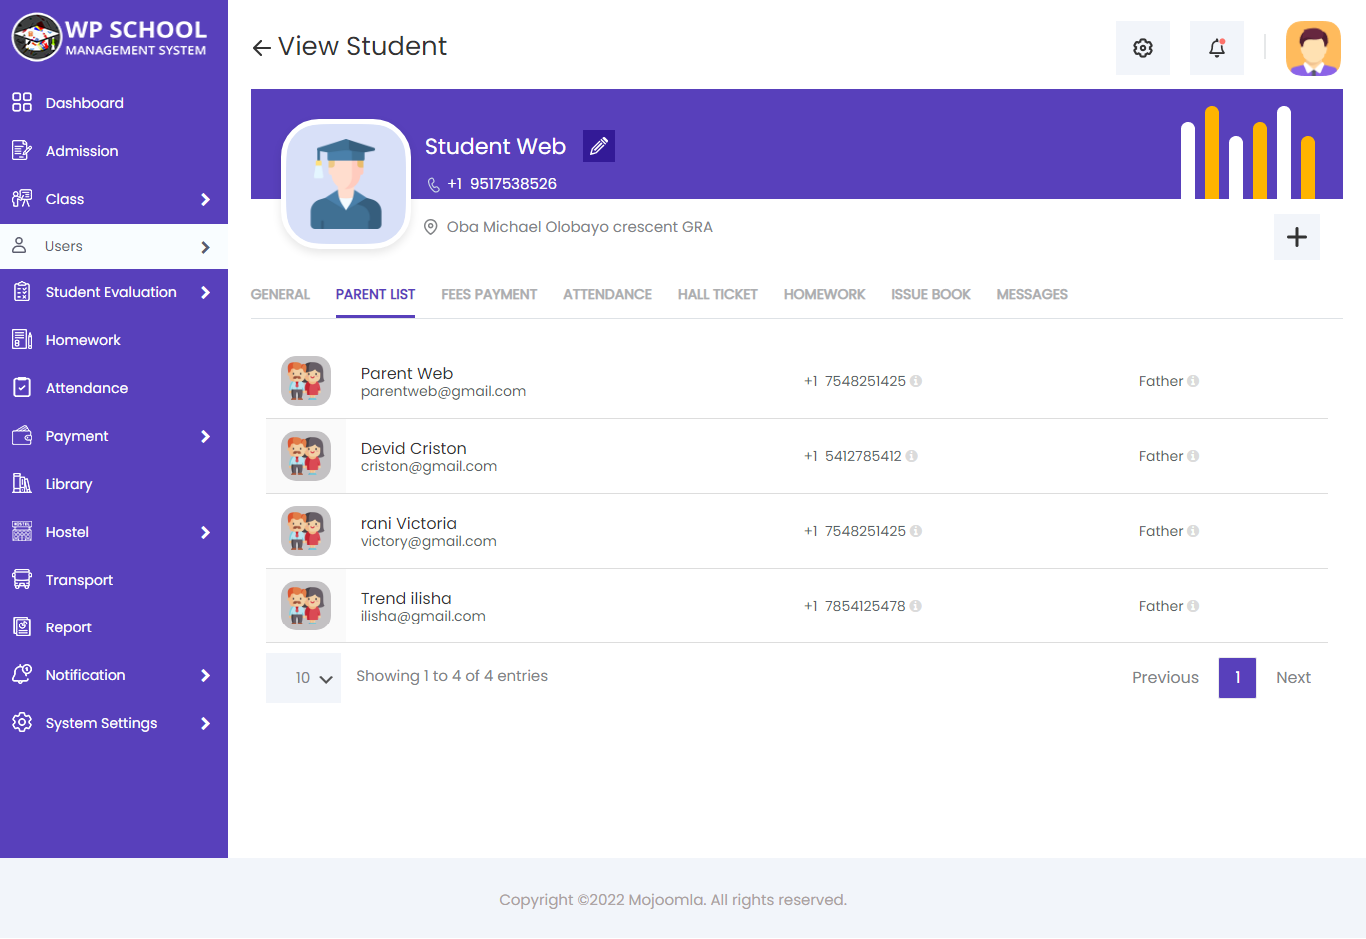The width and height of the screenshot is (1366, 939).
Task: Go to Next page of parent list
Action: (x=1292, y=677)
